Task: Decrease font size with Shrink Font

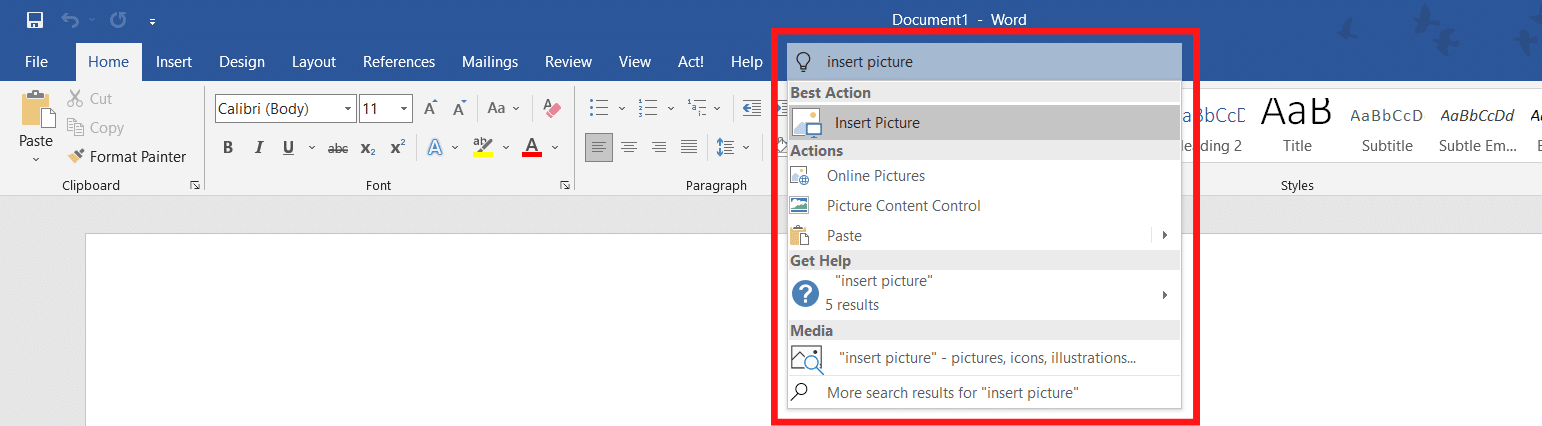Action: 459,109
